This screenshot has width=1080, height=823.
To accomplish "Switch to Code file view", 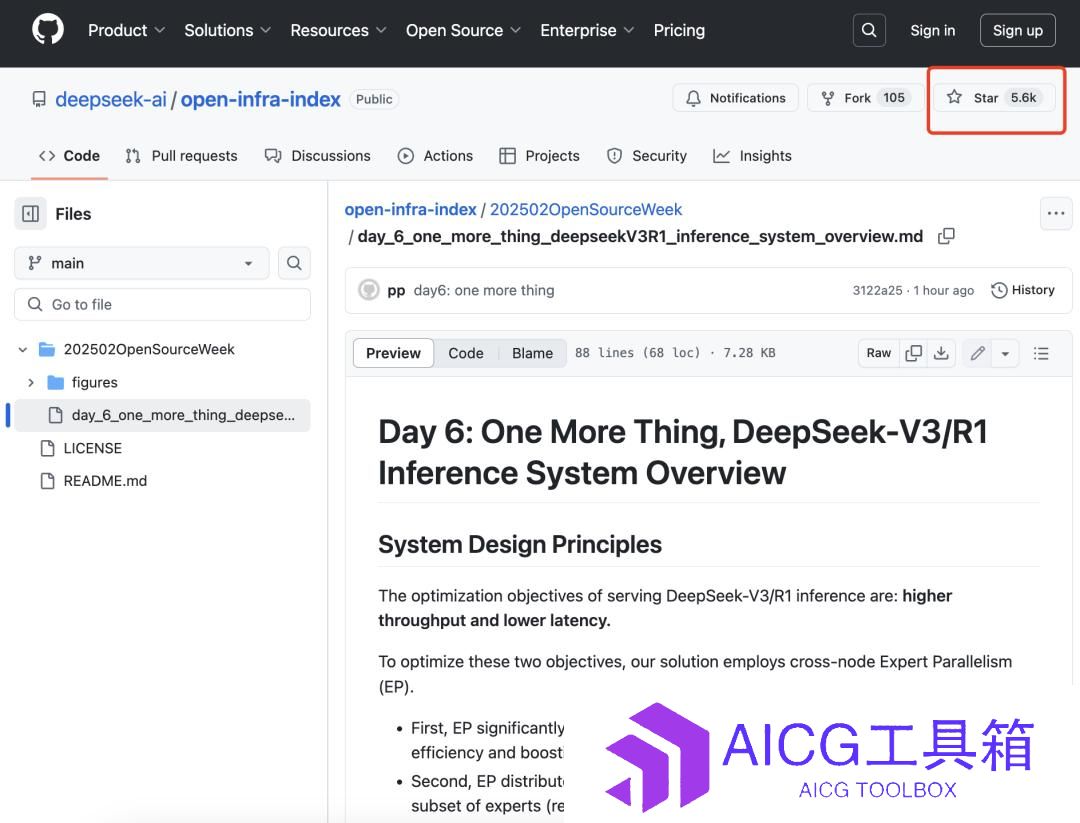I will coord(466,353).
